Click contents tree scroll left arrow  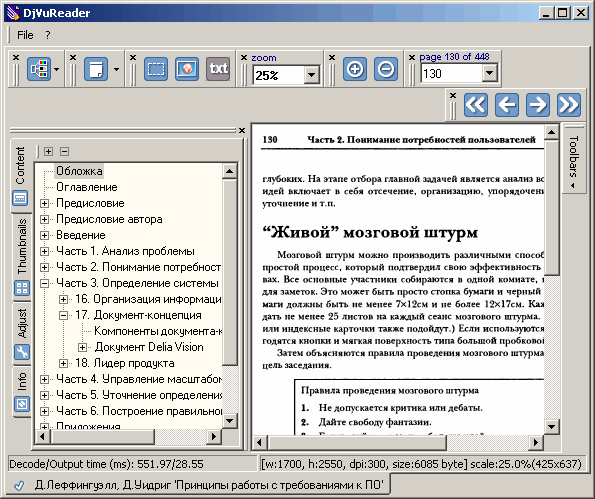point(42,436)
